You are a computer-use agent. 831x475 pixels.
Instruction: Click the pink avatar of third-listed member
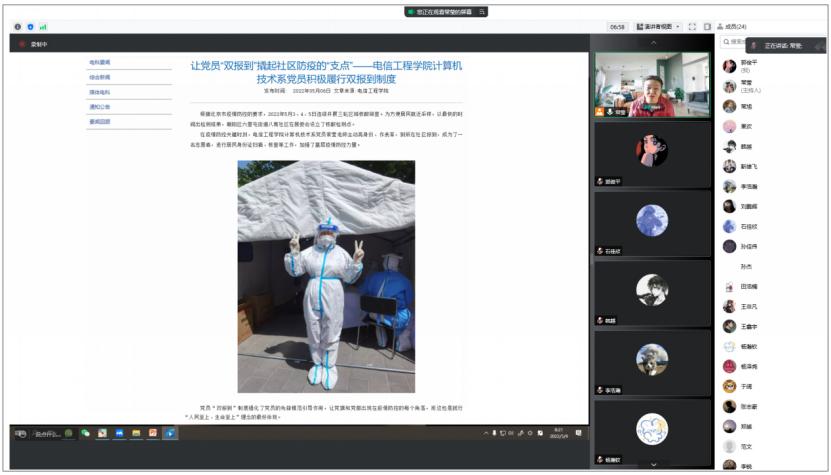(729, 126)
